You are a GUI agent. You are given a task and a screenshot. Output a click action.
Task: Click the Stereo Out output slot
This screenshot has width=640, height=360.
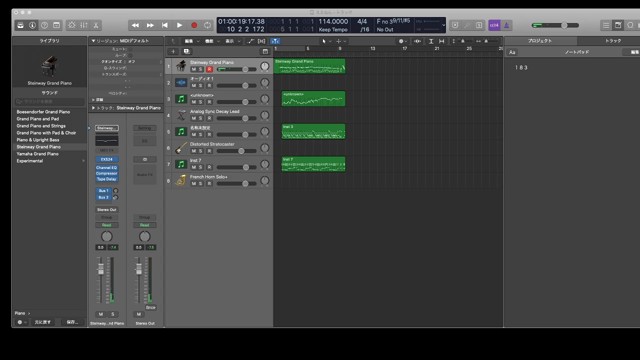(x=107, y=209)
